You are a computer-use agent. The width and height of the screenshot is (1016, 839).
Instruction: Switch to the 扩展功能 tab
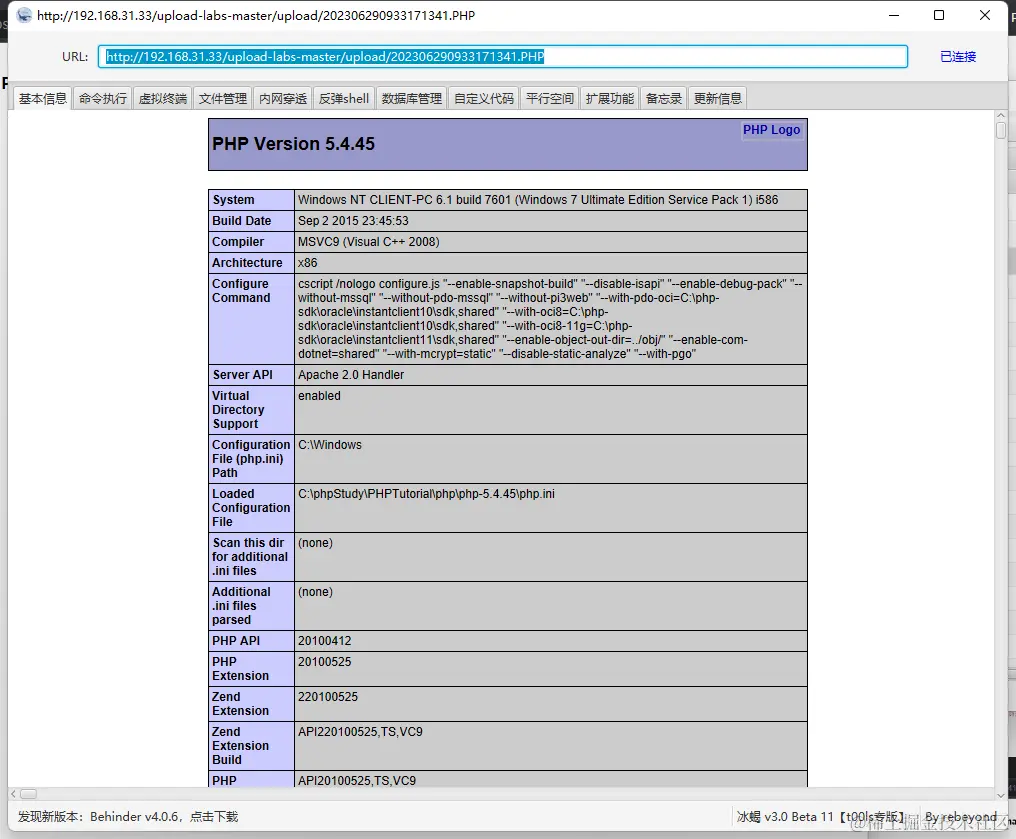pos(610,98)
